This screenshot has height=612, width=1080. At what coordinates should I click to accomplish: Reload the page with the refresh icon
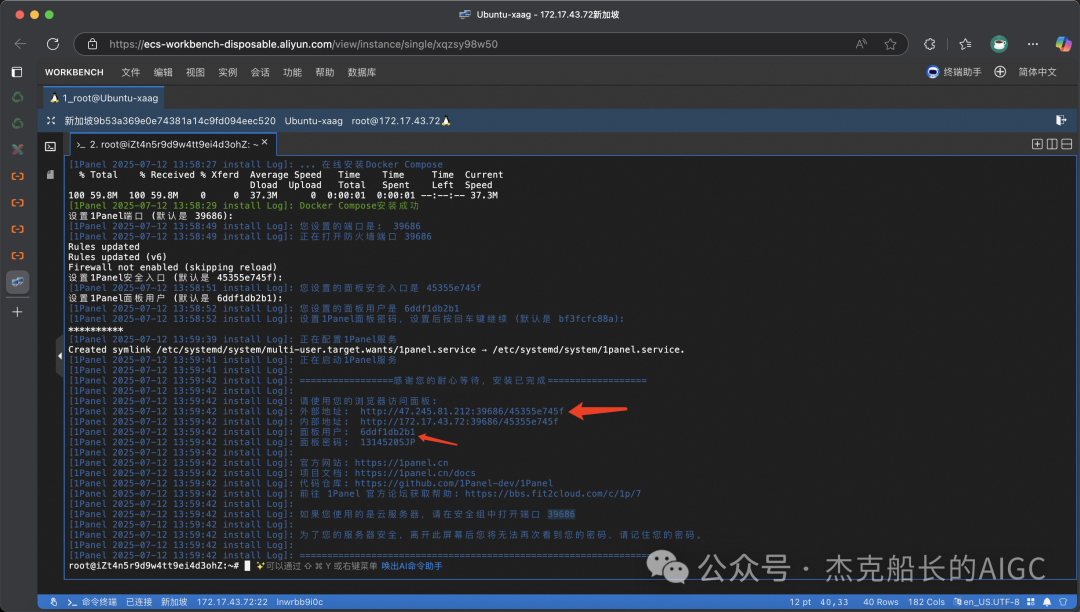[53, 44]
